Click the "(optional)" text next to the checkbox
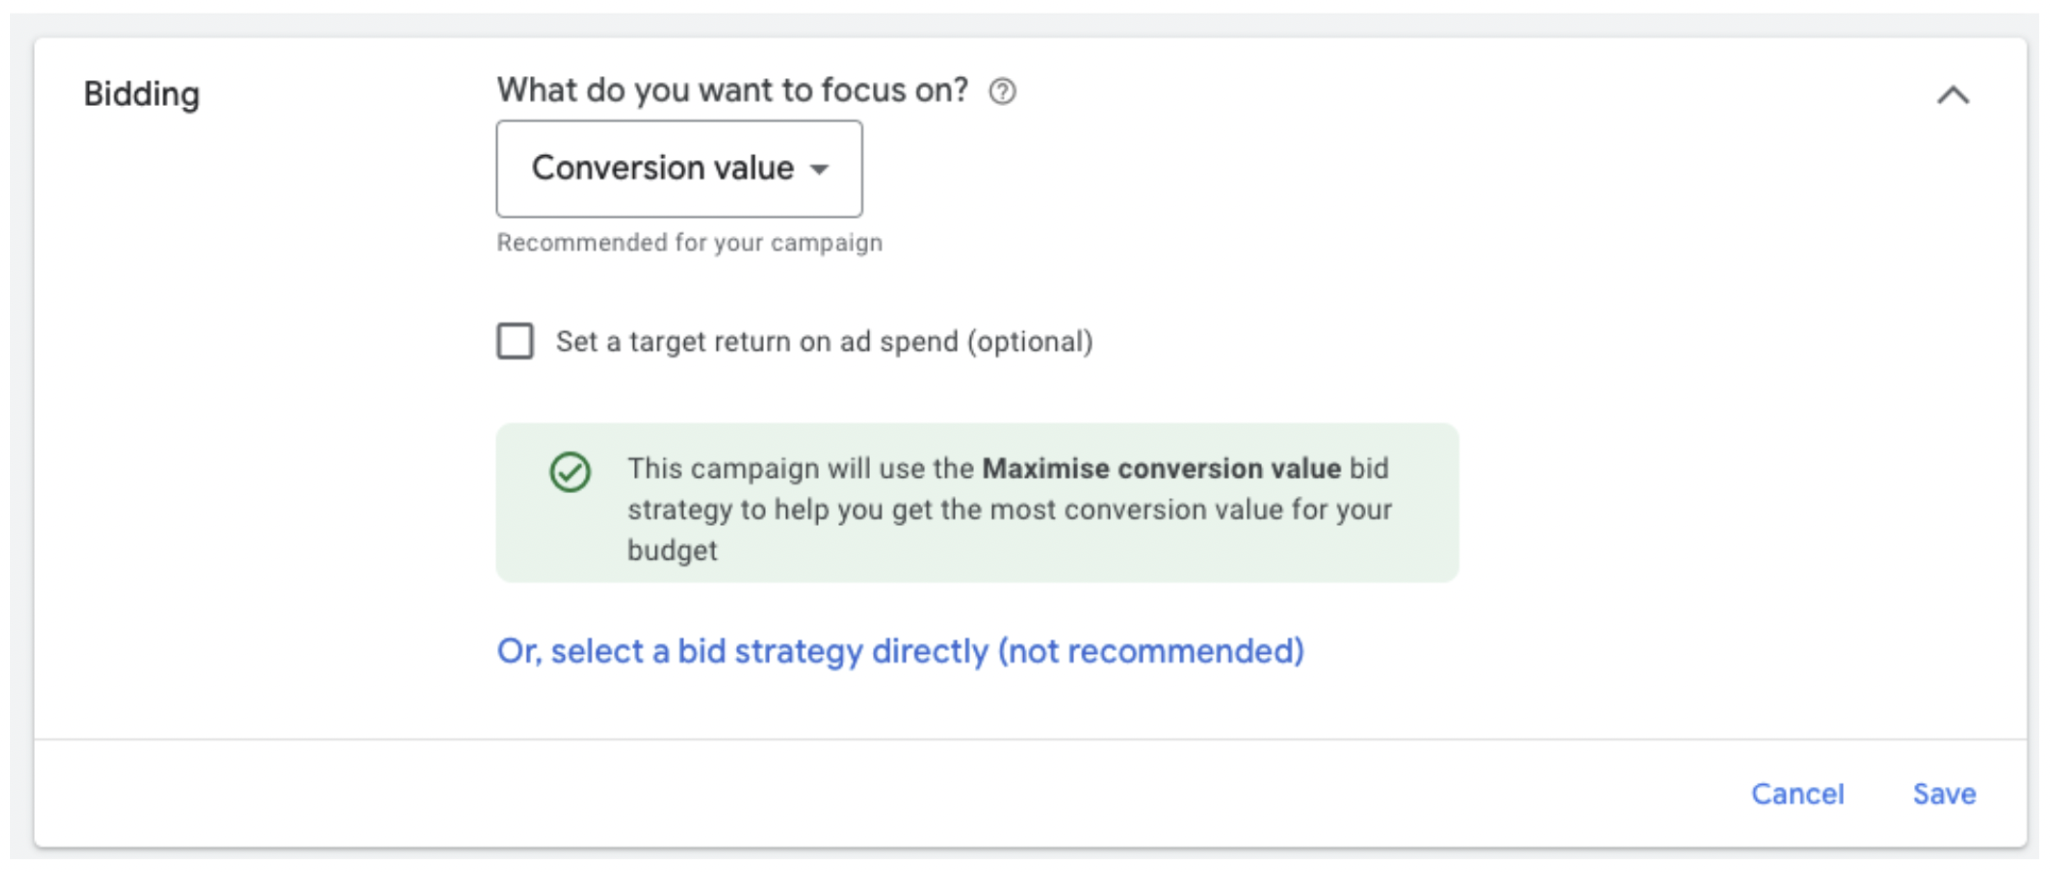 coord(1030,342)
